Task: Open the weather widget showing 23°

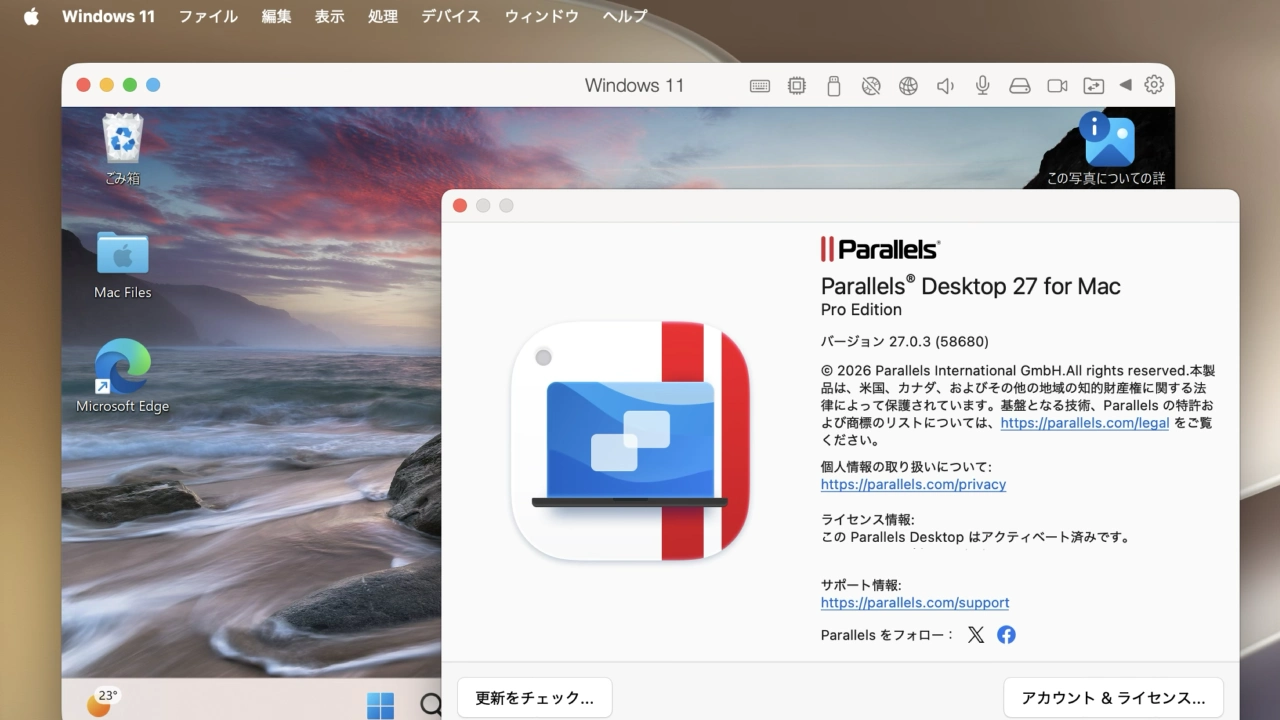Action: pyautogui.click(x=101, y=702)
